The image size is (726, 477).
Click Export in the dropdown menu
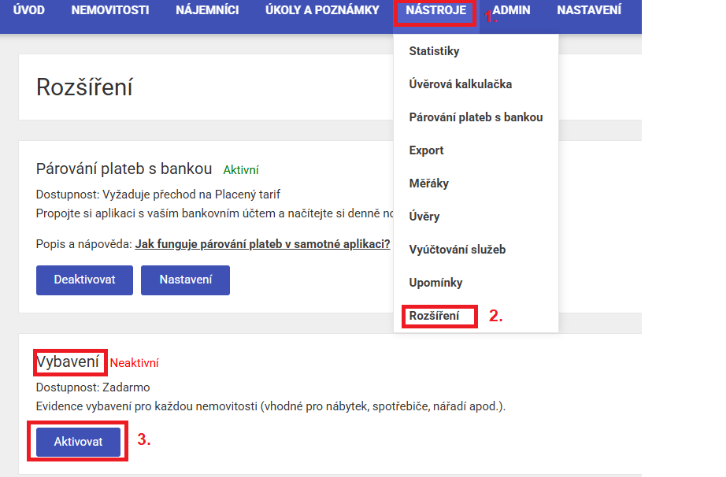coord(426,150)
